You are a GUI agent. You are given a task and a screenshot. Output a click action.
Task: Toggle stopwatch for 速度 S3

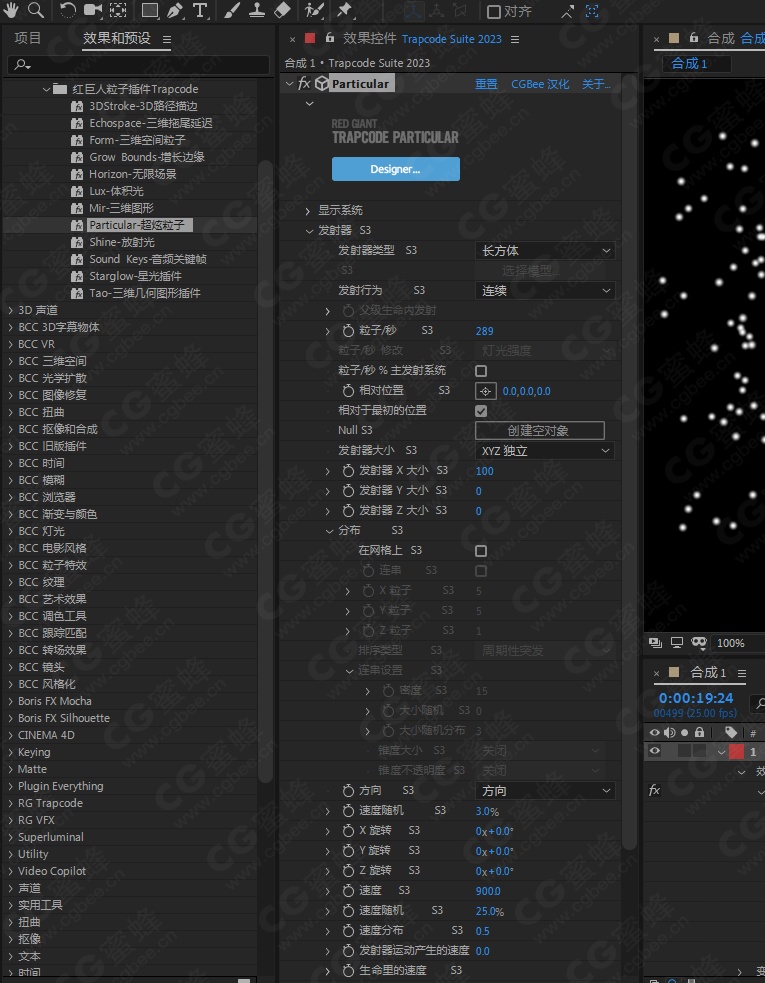[348, 891]
